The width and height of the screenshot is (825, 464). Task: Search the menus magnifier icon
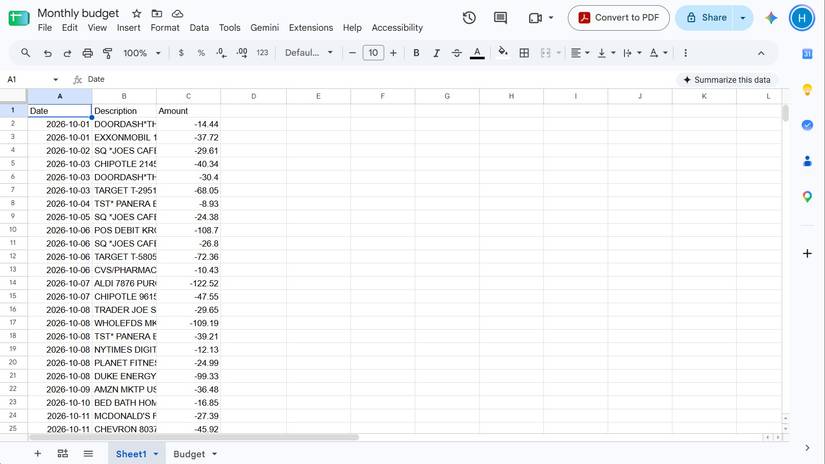(x=25, y=53)
